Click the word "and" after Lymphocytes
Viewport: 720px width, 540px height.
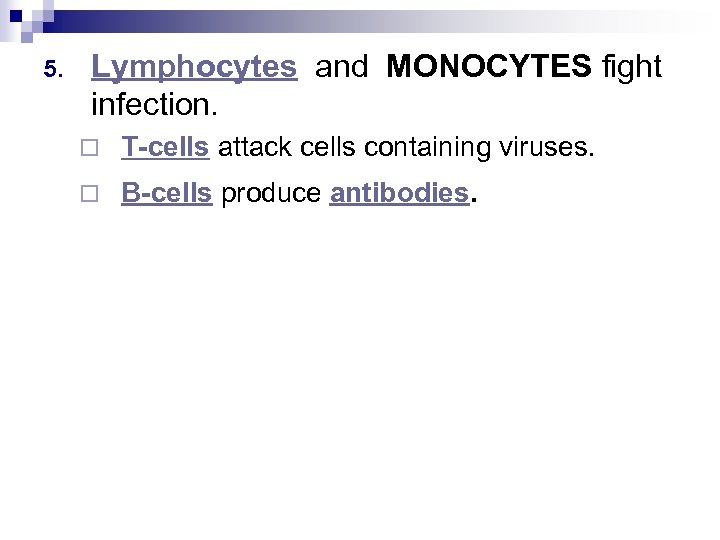pyautogui.click(x=340, y=67)
